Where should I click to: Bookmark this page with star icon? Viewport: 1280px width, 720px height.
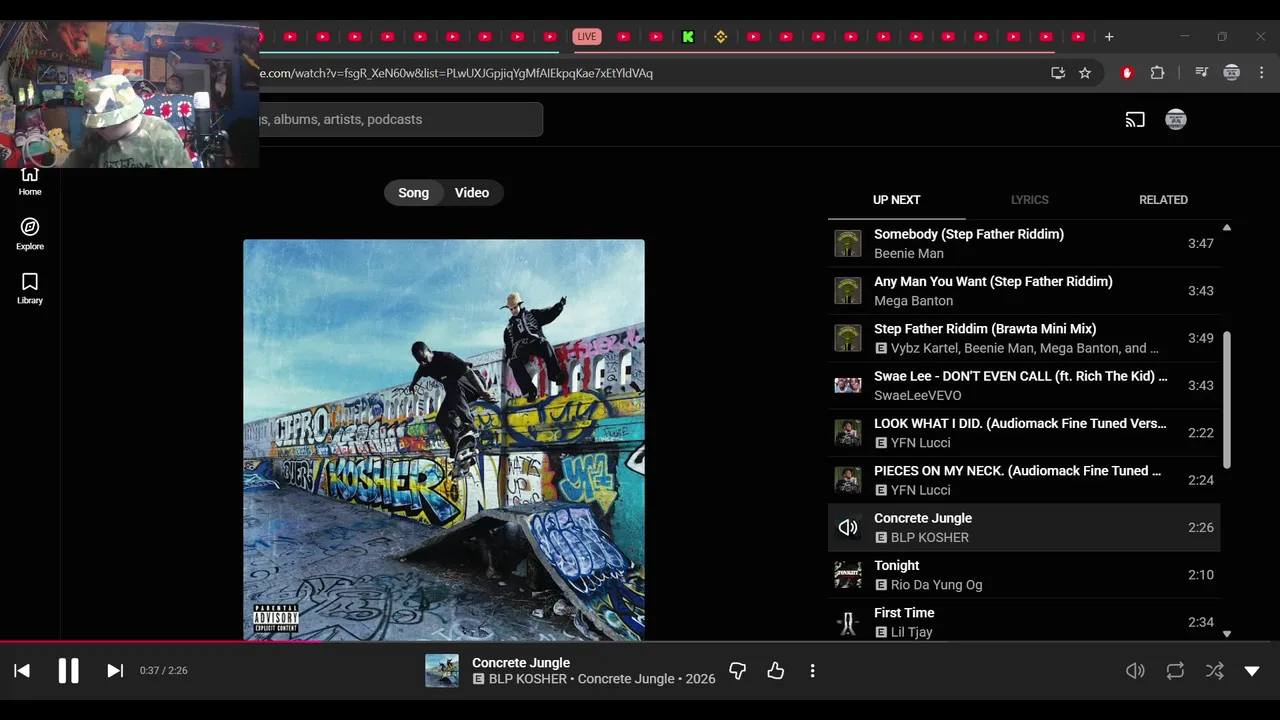pyautogui.click(x=1085, y=73)
